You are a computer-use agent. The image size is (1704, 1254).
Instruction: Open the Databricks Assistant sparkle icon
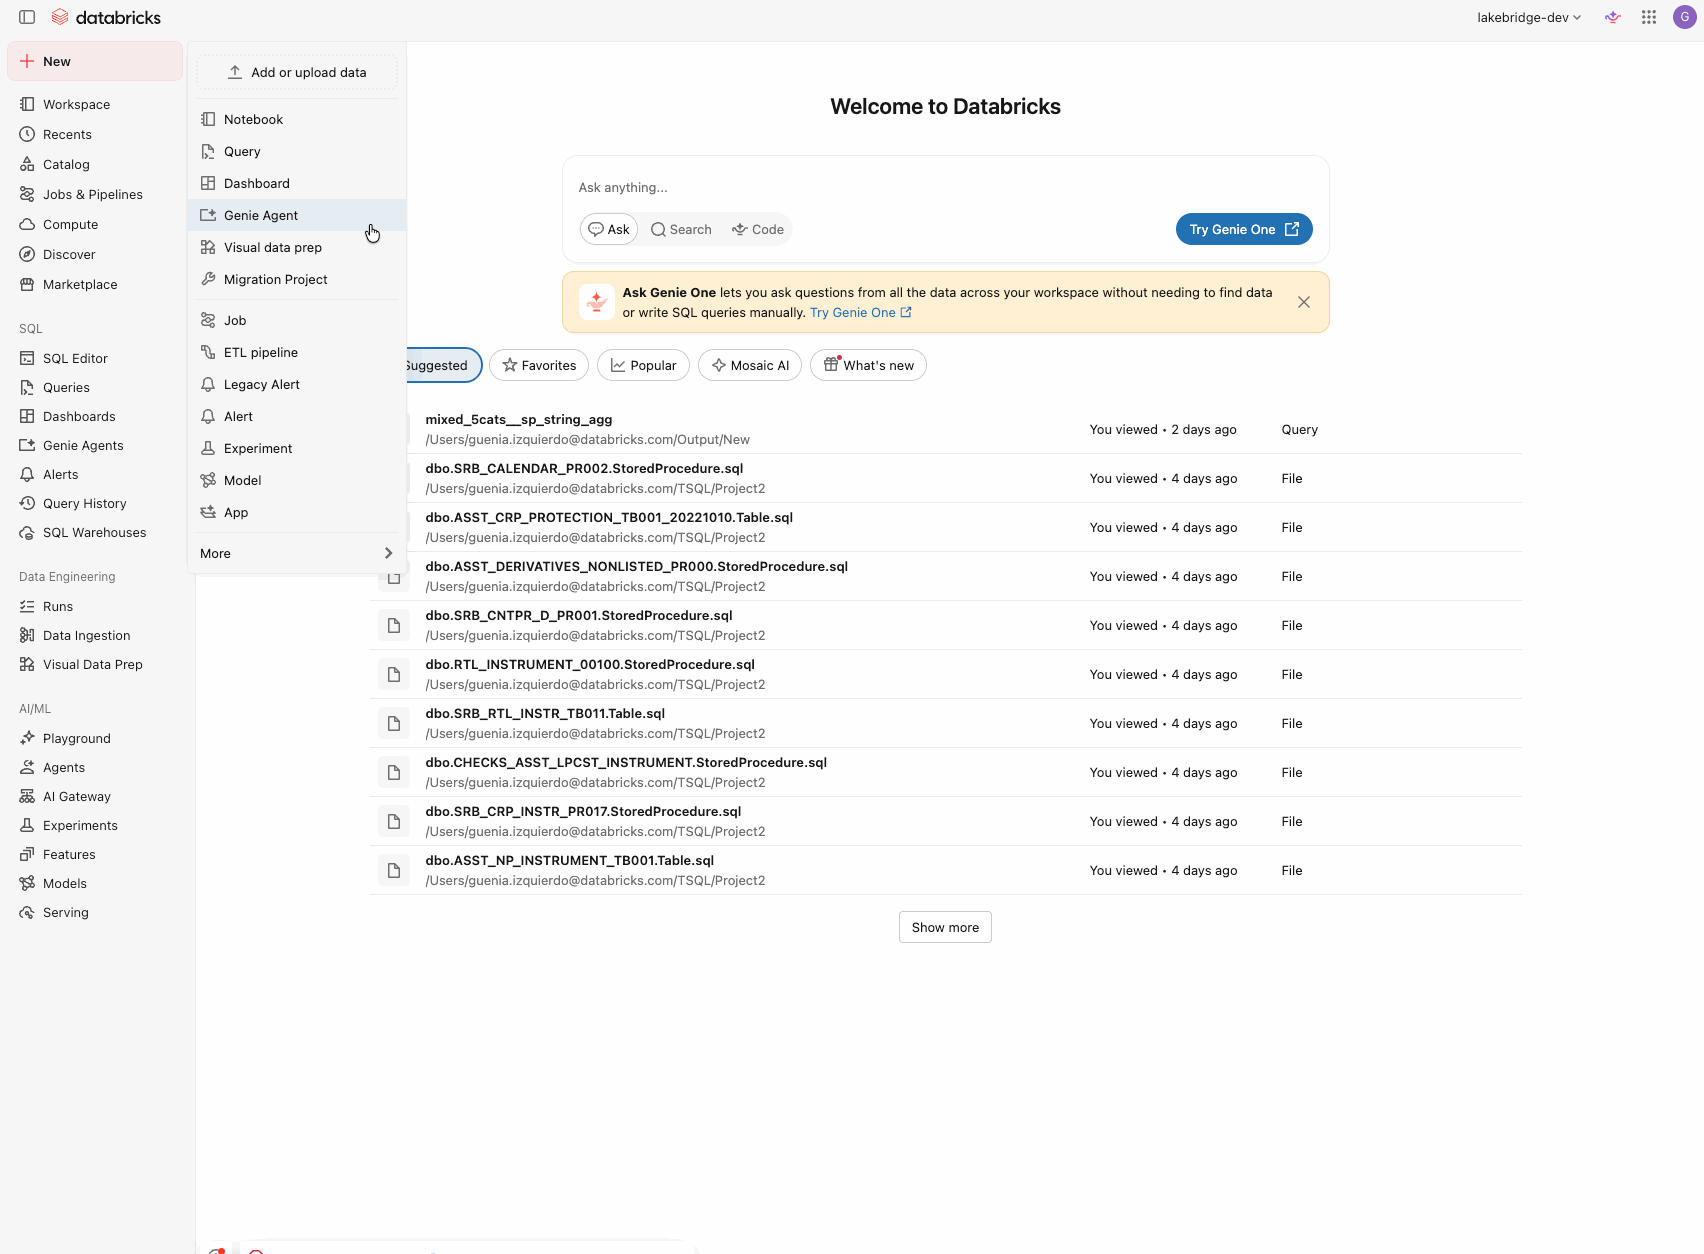[1612, 17]
